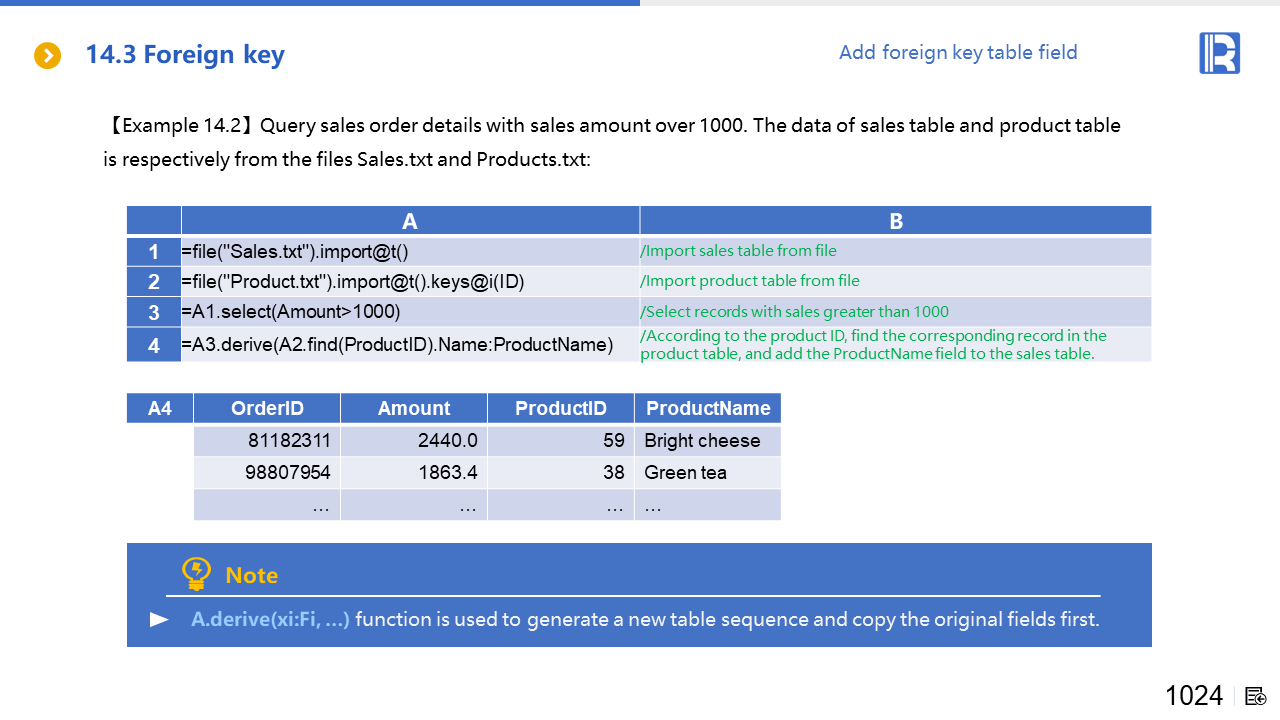Click the lightbulb icon next to Note
1280x720 pixels.
click(196, 573)
